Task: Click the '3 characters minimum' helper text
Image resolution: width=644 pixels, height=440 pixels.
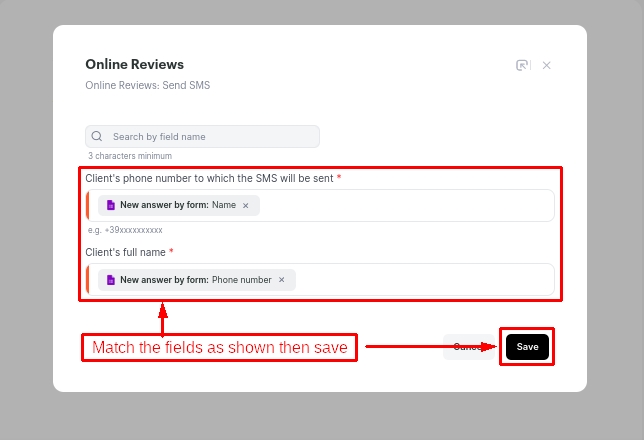Action: coord(129,156)
